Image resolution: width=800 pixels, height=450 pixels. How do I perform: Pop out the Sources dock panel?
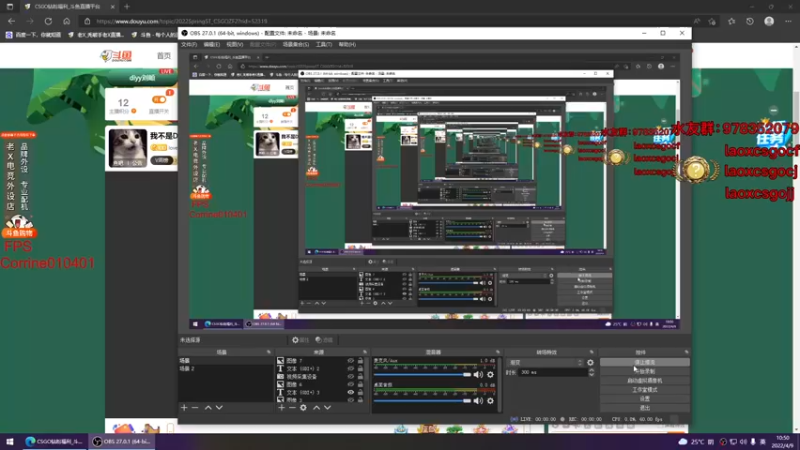(365, 352)
